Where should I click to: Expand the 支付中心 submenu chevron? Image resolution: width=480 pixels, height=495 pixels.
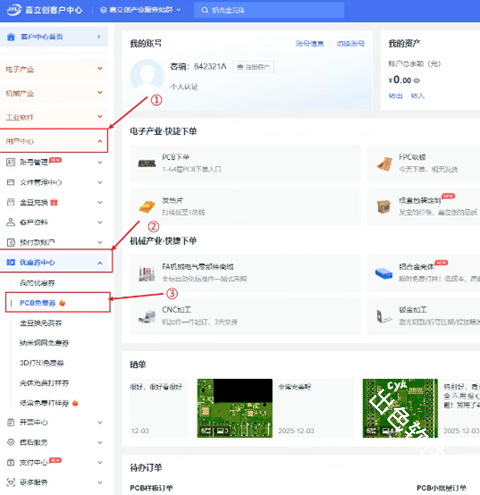tap(100, 462)
